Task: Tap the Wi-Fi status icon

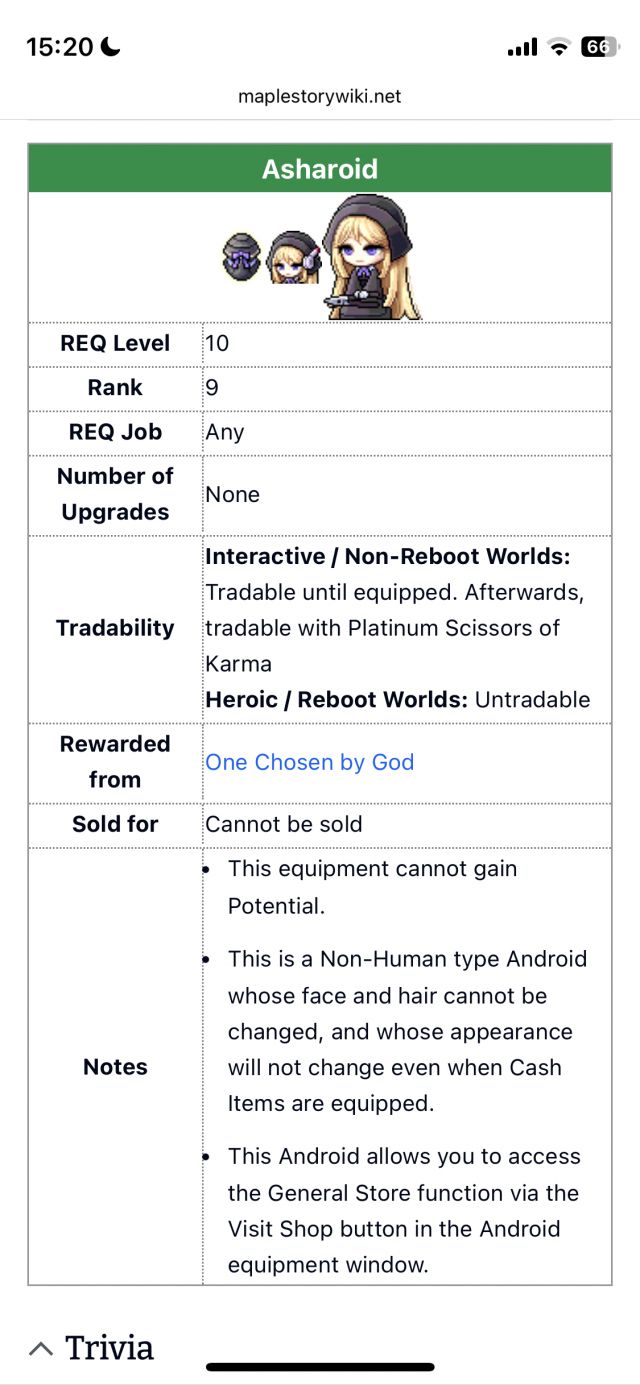Action: pos(559,47)
